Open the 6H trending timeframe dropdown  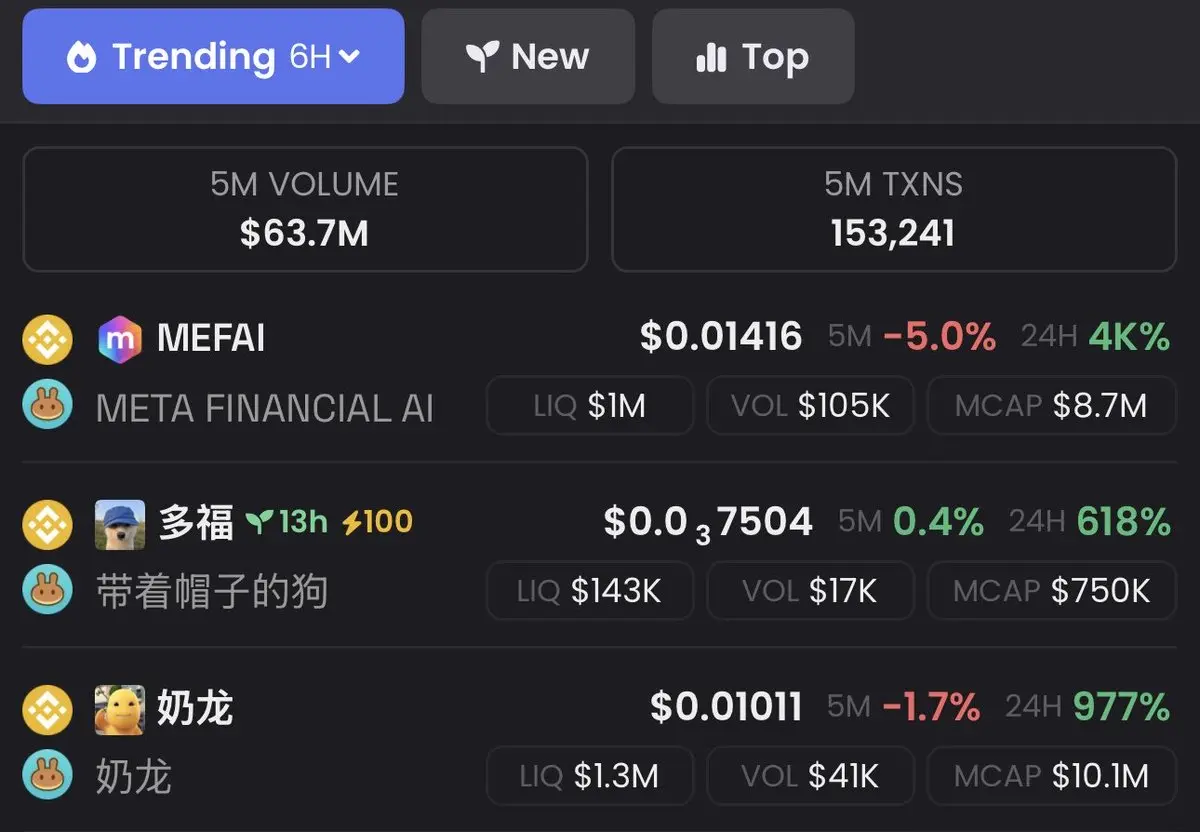324,57
